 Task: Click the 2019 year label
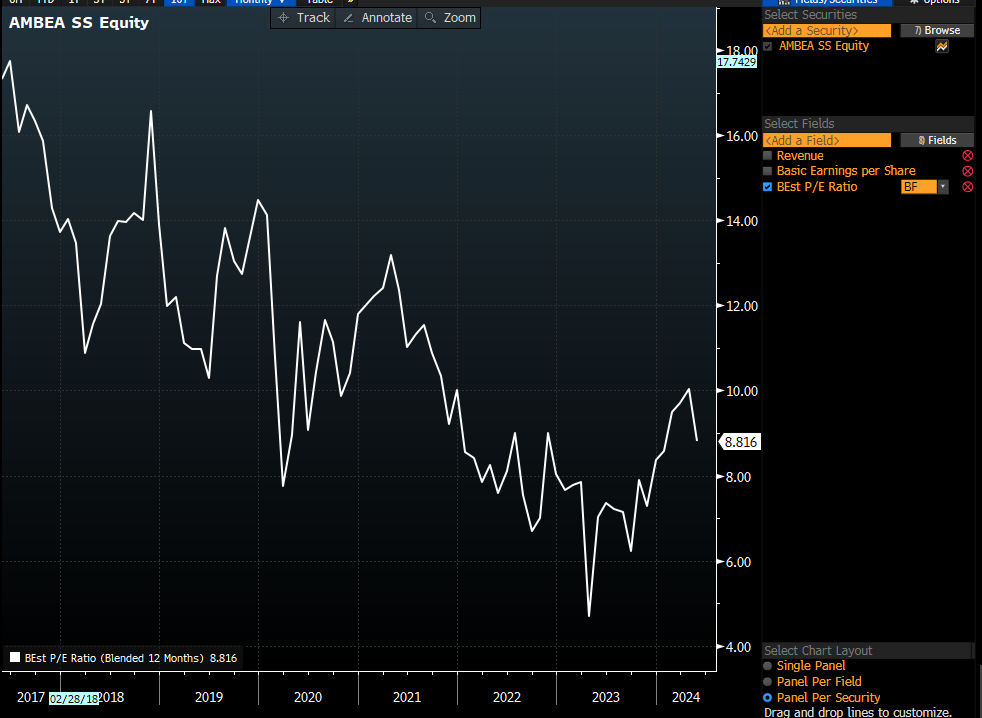click(x=209, y=697)
